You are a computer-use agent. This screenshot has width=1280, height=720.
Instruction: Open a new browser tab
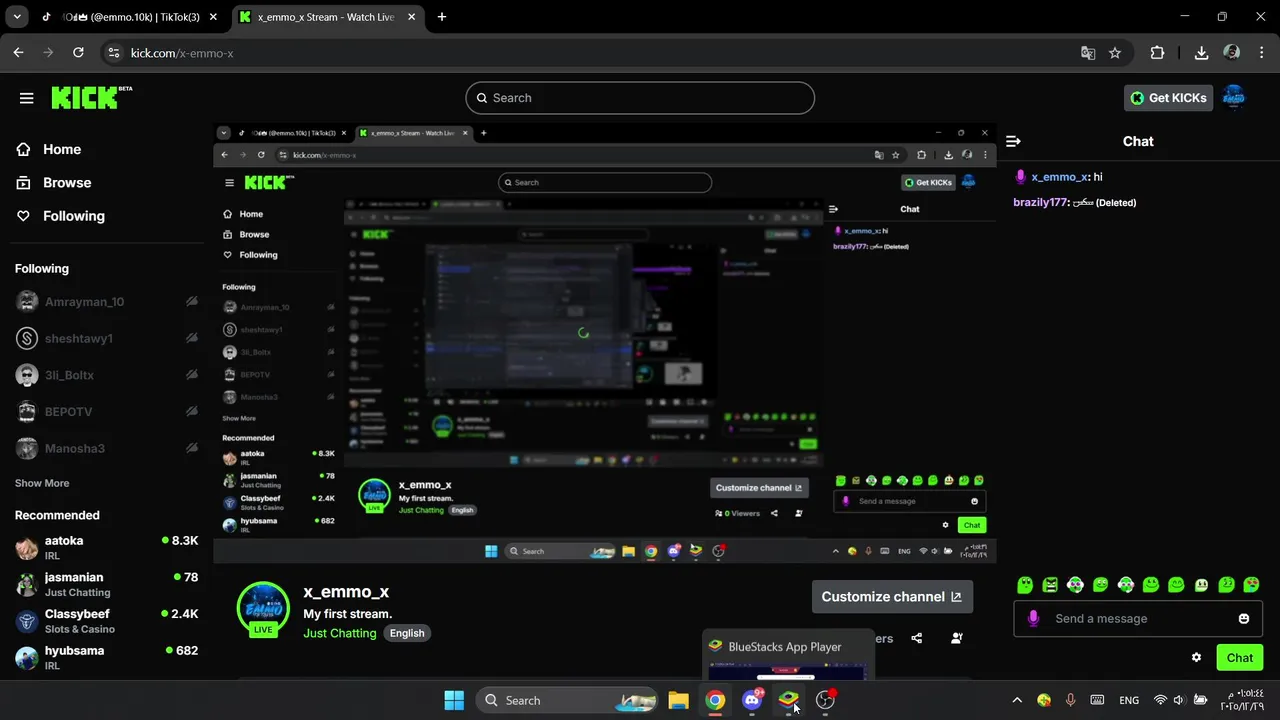(442, 17)
